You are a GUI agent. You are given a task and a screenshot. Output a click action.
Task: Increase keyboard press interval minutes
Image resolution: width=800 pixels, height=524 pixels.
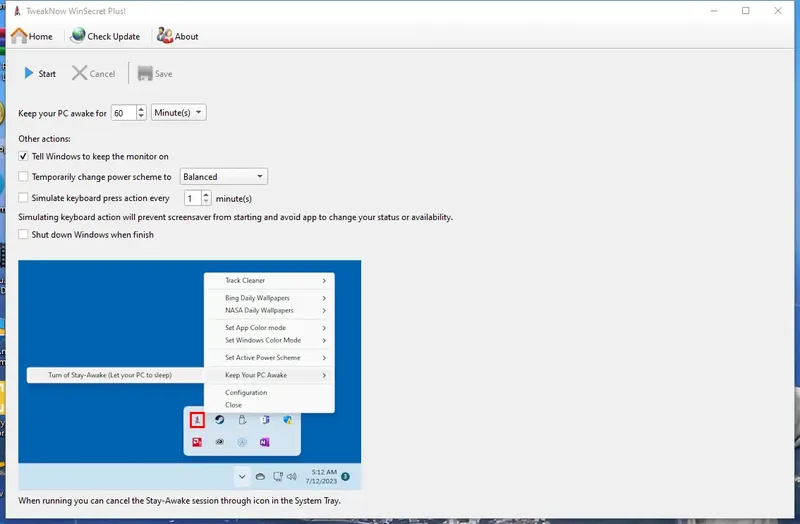206,194
